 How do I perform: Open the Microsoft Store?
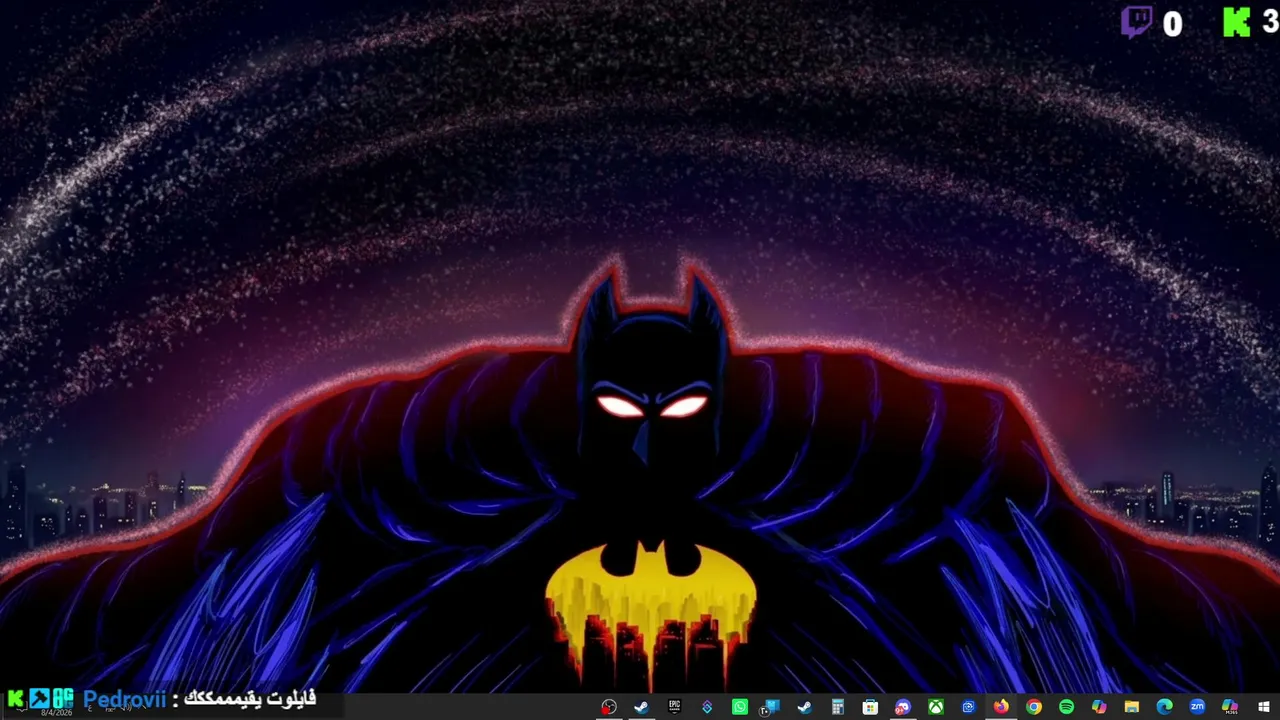click(x=870, y=707)
